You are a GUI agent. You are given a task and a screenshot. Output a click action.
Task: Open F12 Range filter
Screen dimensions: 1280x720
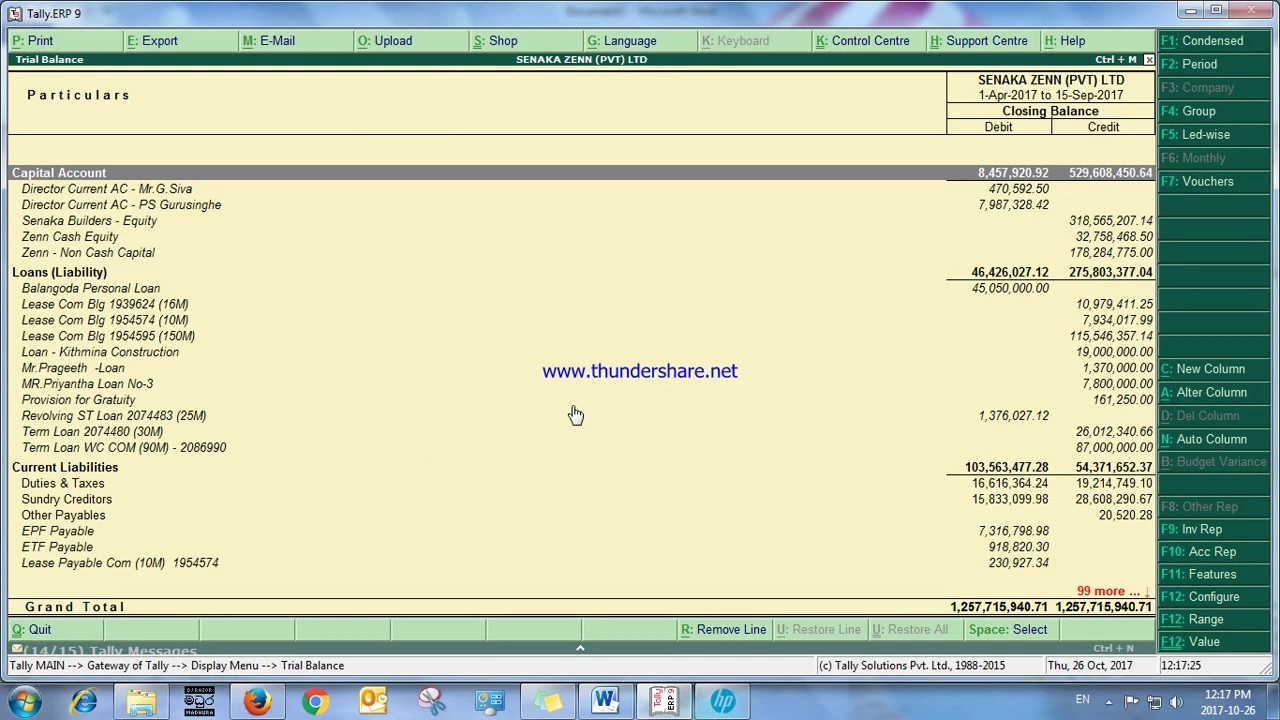pos(1215,619)
